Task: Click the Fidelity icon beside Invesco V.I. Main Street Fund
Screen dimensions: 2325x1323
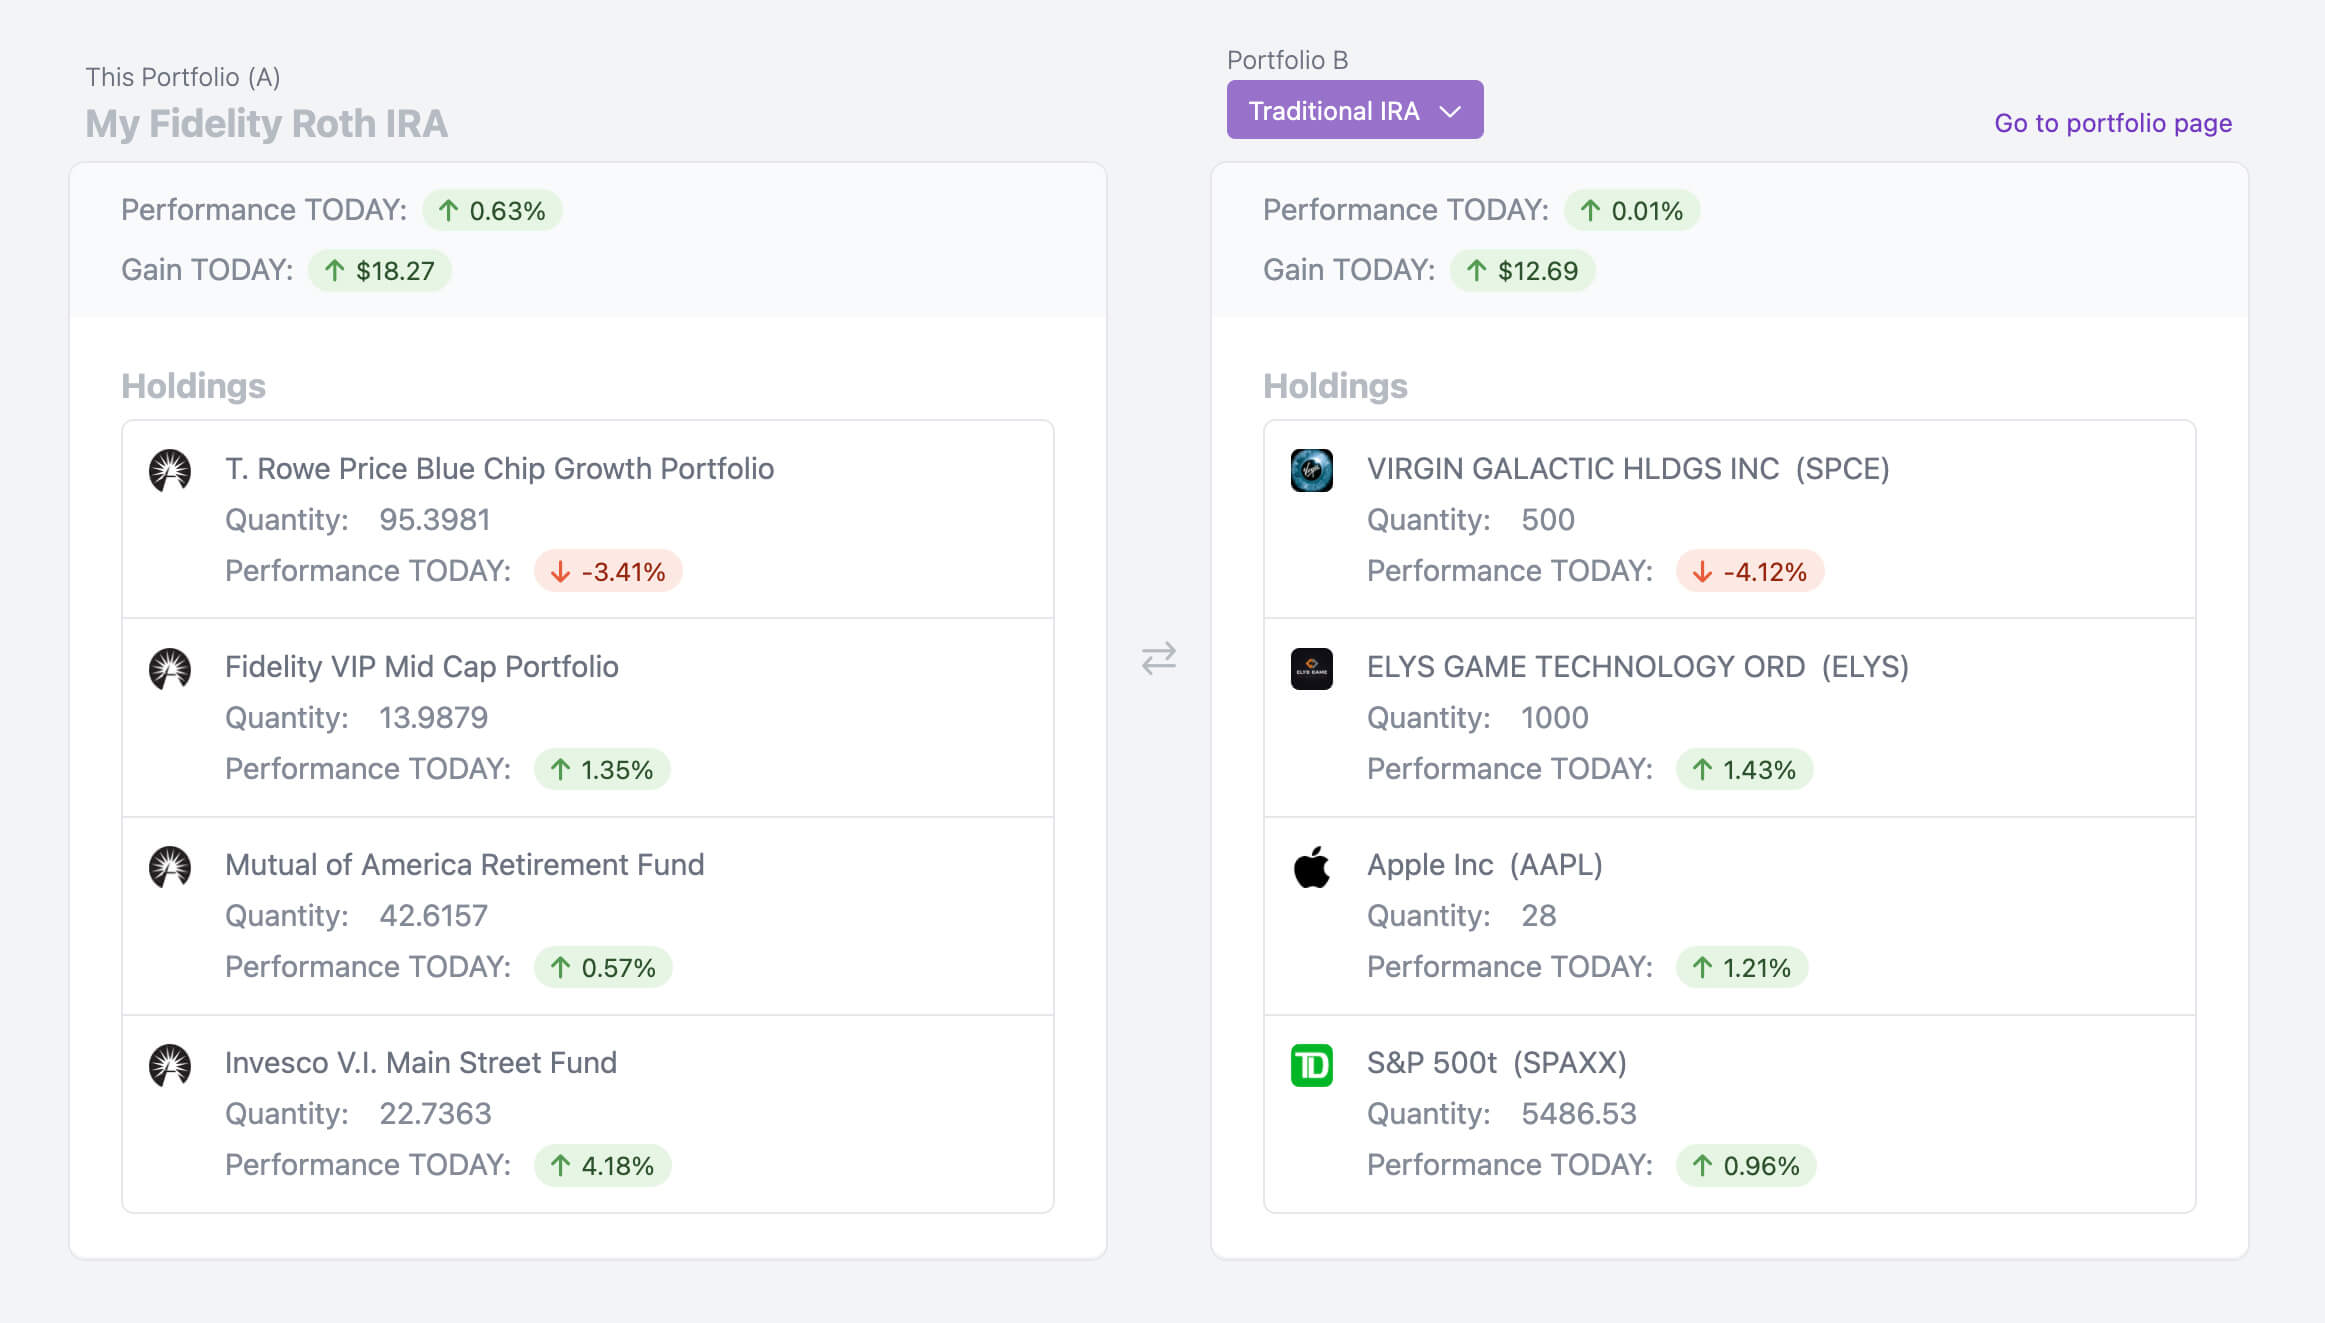Action: coord(169,1064)
